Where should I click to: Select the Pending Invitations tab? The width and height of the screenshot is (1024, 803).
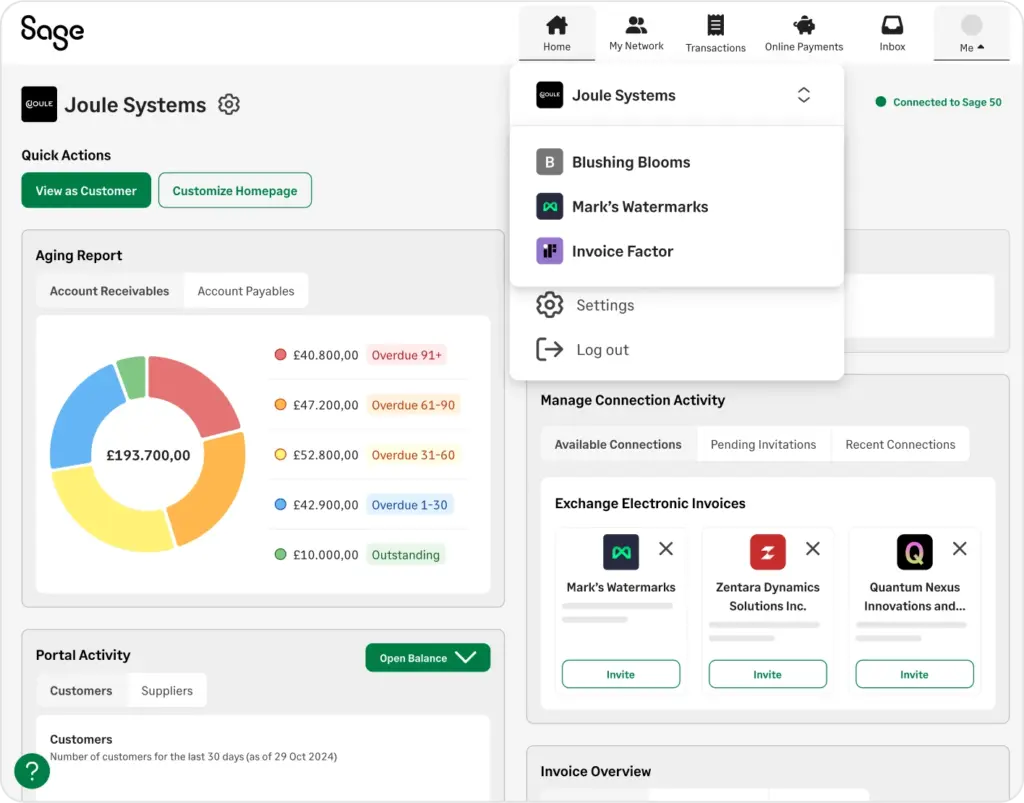pyautogui.click(x=763, y=445)
